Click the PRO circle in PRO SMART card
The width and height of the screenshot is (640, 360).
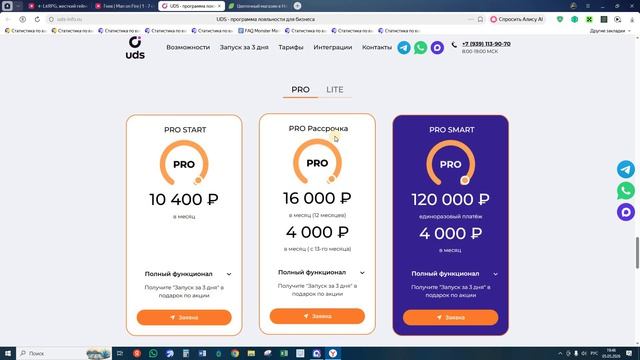(x=451, y=164)
